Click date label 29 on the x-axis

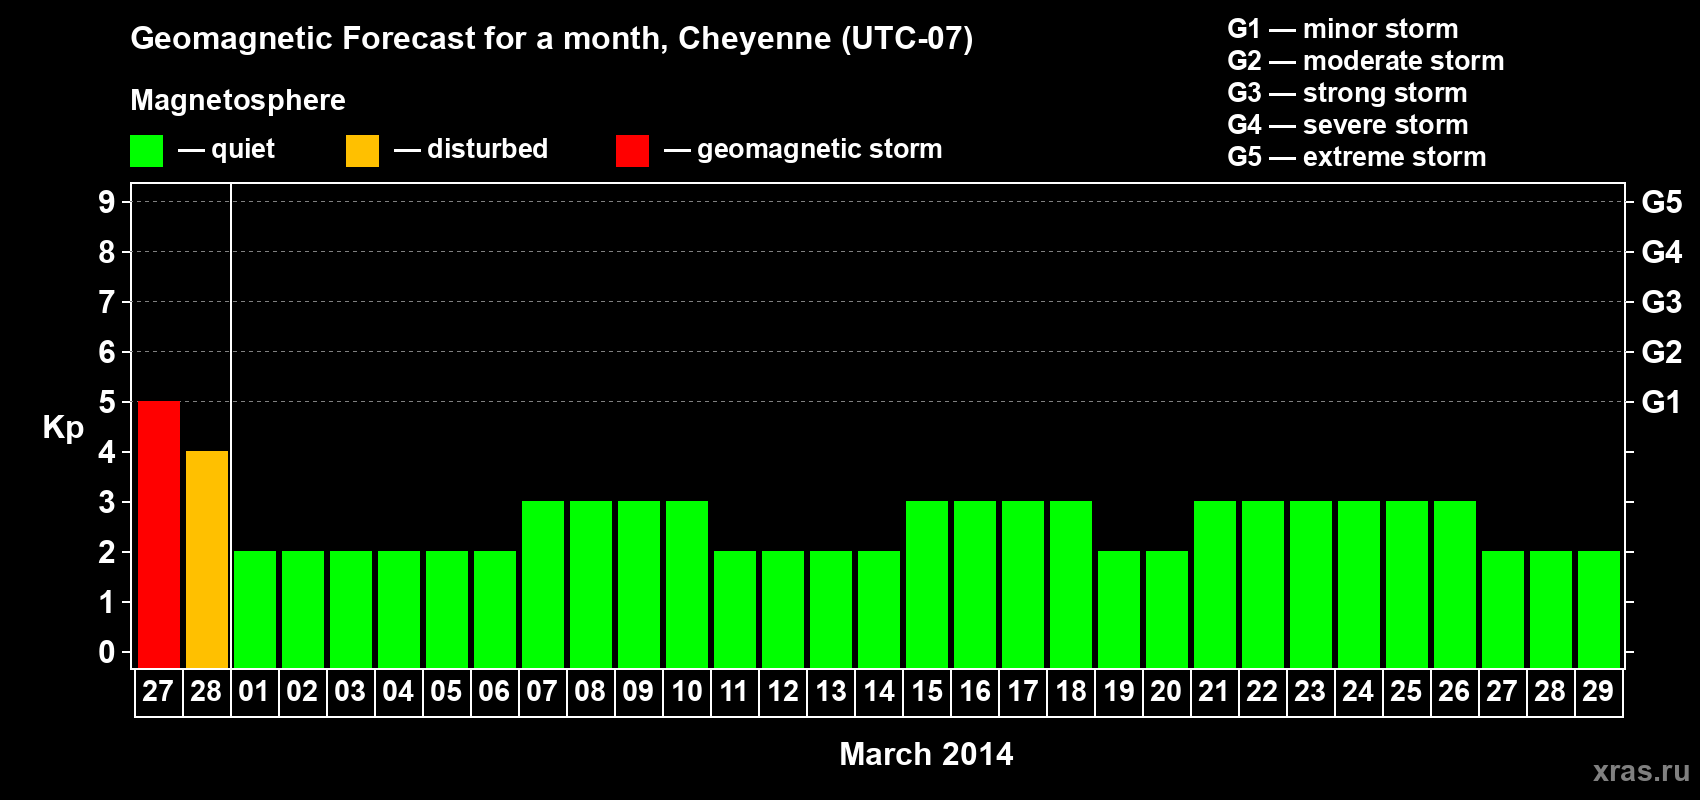(1598, 691)
